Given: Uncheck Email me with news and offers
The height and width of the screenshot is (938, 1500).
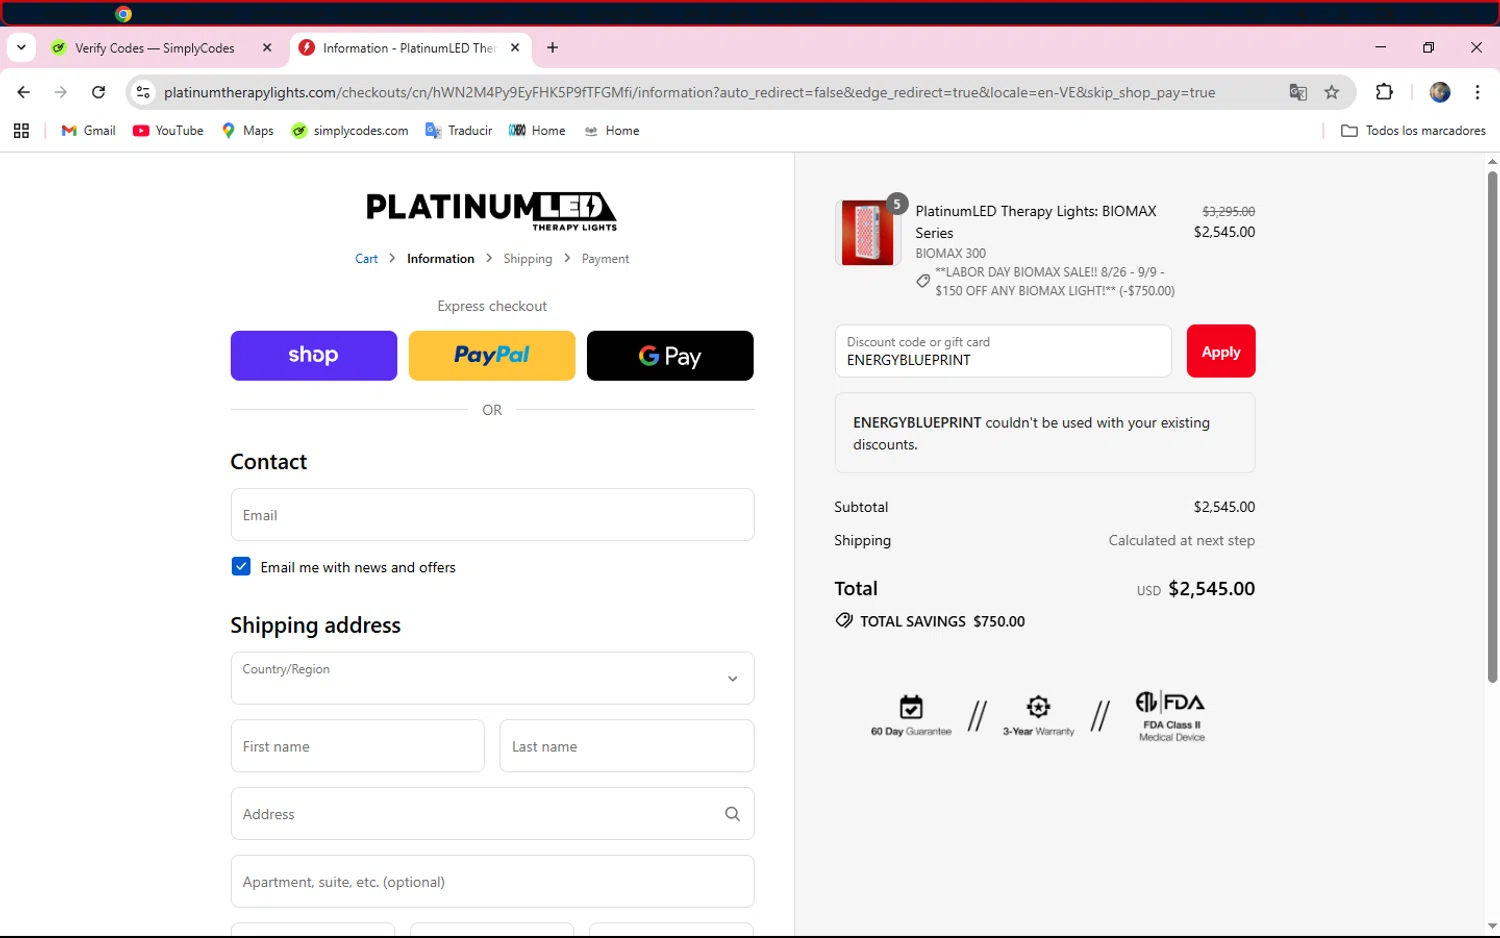Looking at the screenshot, I should click(x=241, y=566).
